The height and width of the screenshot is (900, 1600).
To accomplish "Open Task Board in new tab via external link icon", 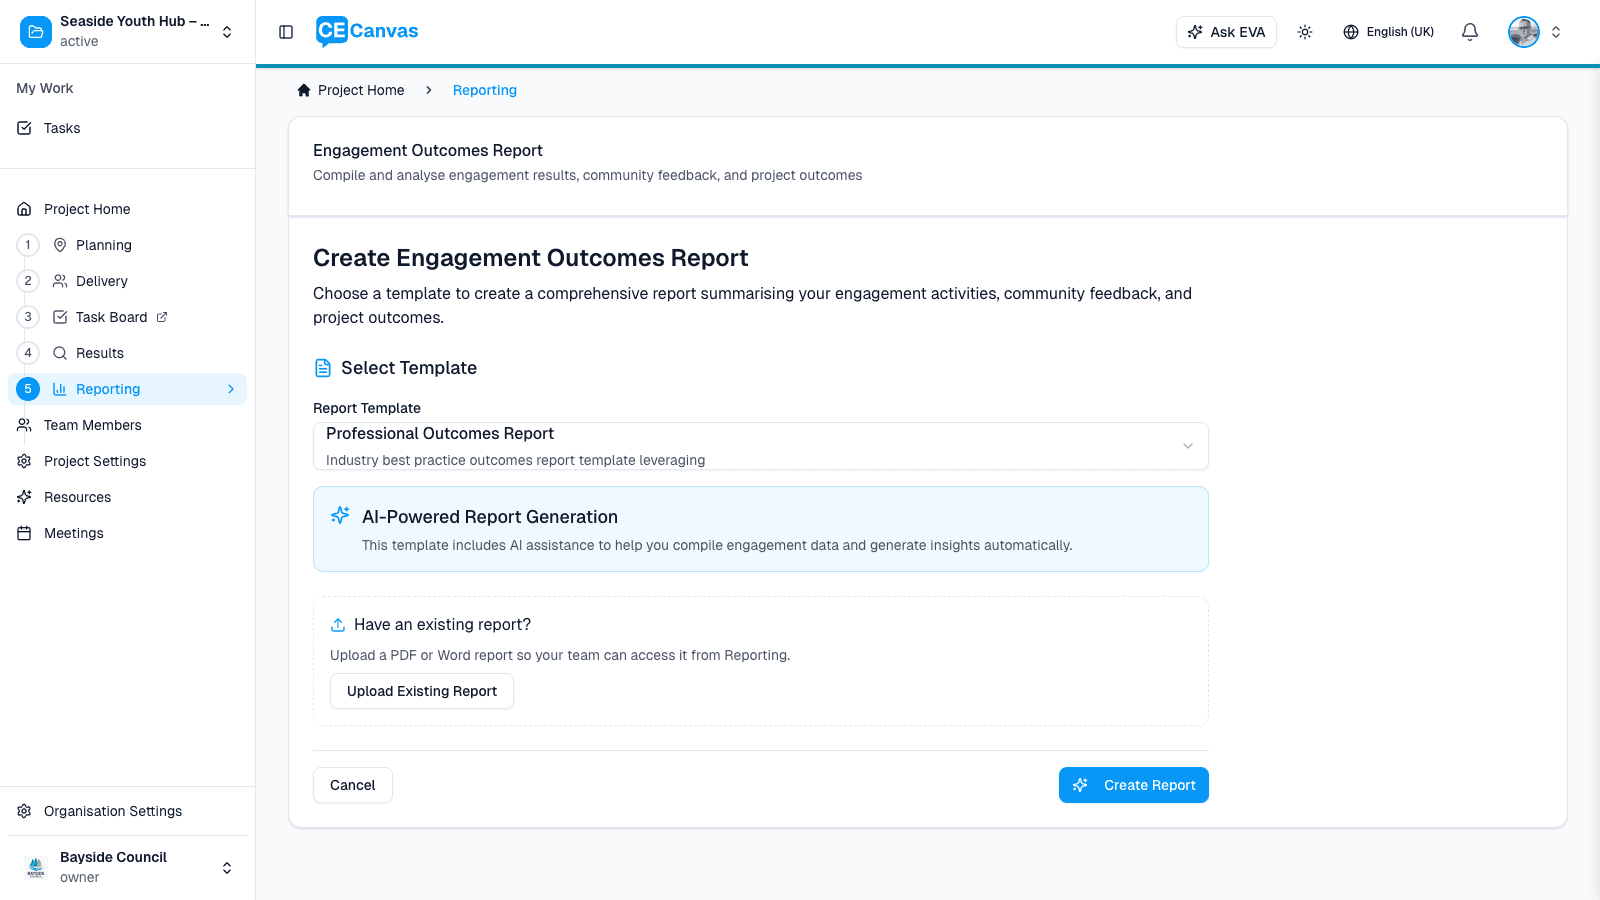I will [x=161, y=317].
